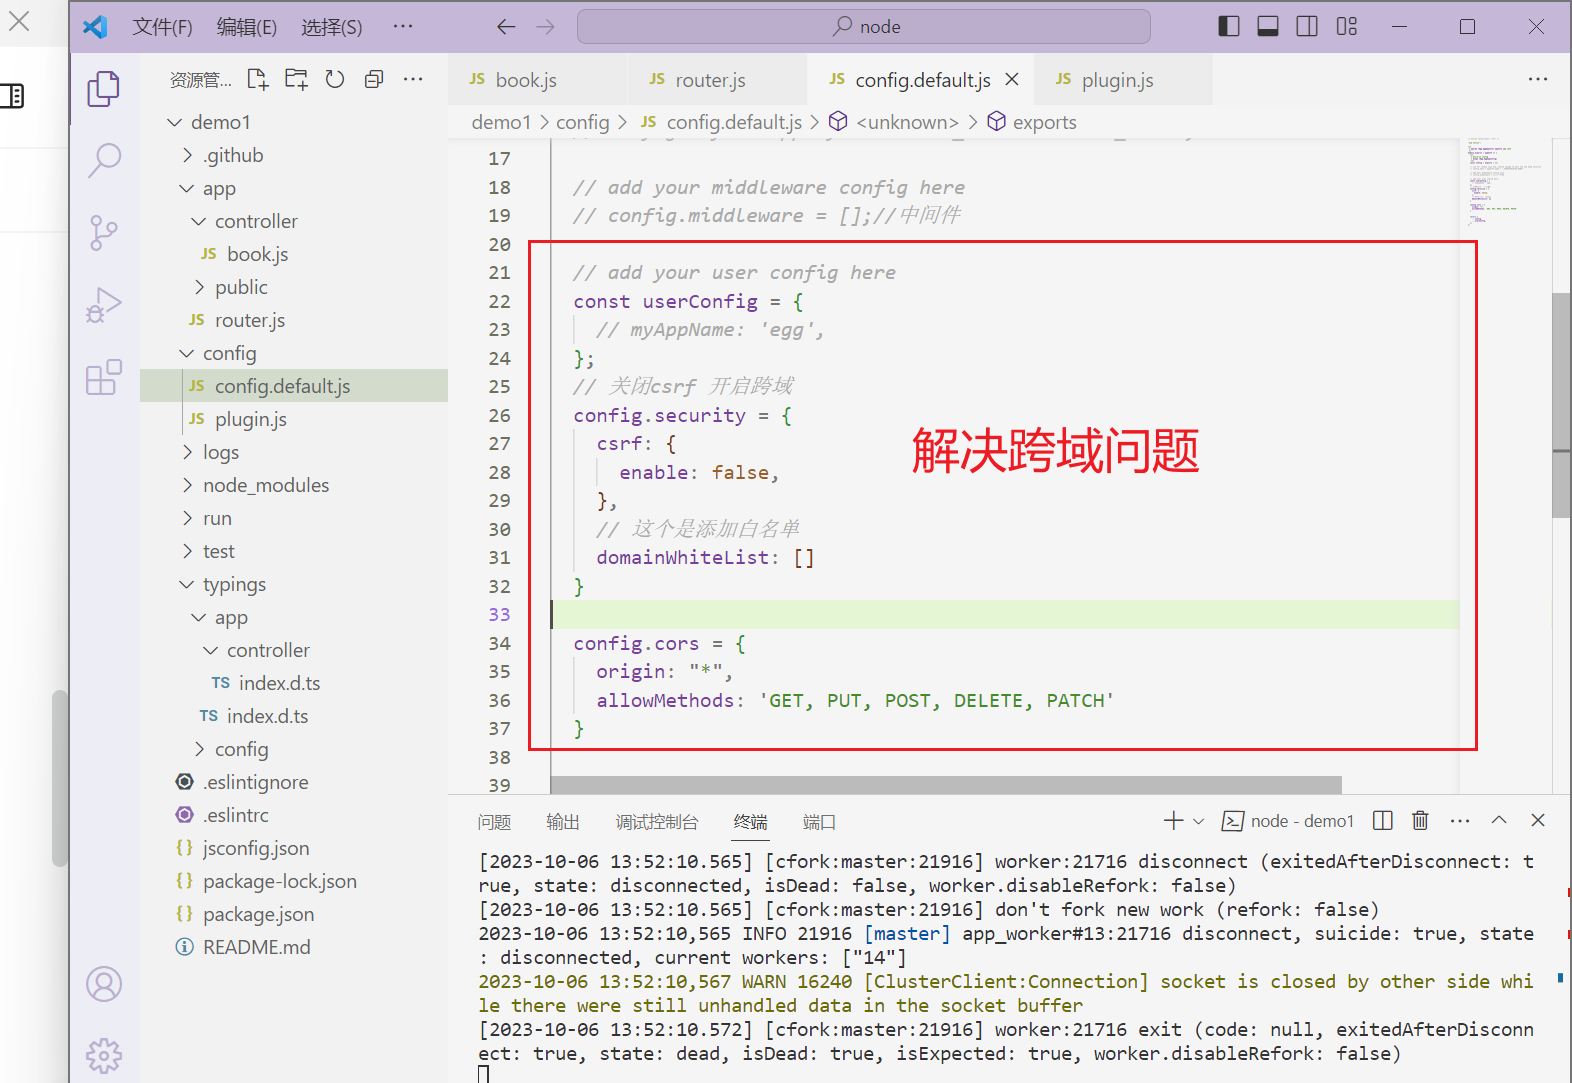The width and height of the screenshot is (1572, 1083).
Task: Open router.js in the file tree
Action: pos(294,320)
